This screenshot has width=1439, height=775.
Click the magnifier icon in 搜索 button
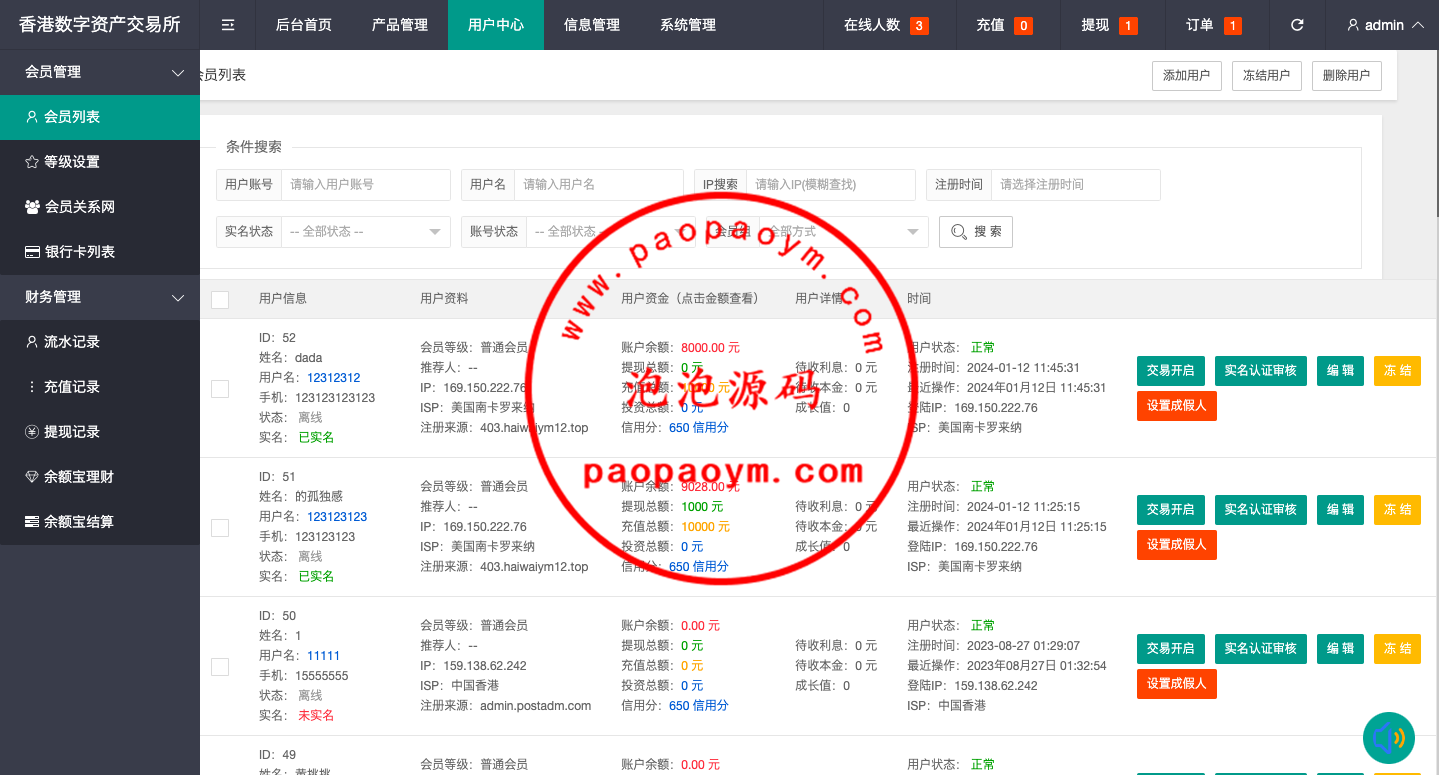958,232
